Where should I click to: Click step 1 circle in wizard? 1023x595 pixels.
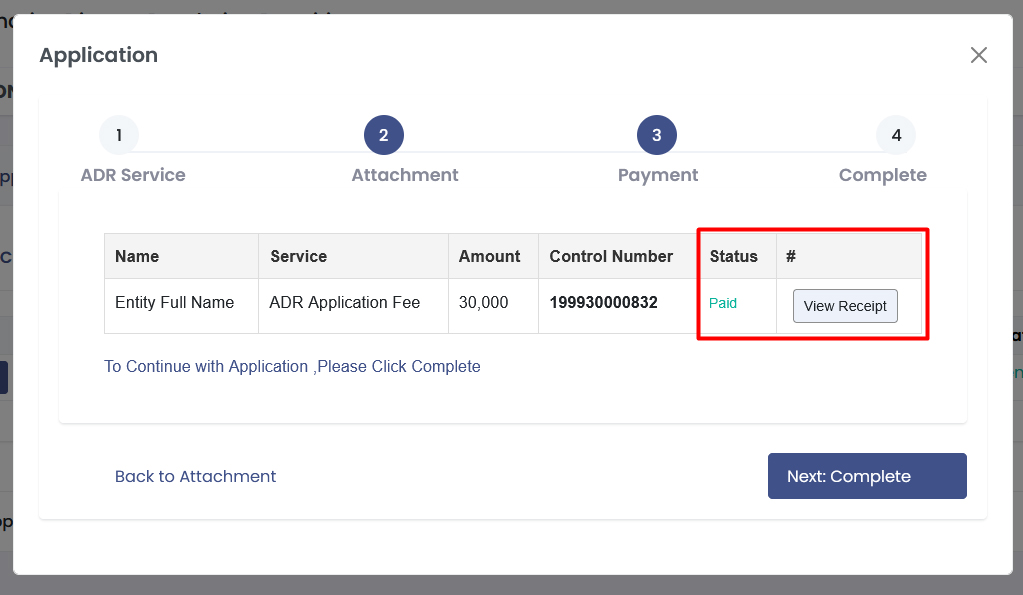tap(119, 135)
